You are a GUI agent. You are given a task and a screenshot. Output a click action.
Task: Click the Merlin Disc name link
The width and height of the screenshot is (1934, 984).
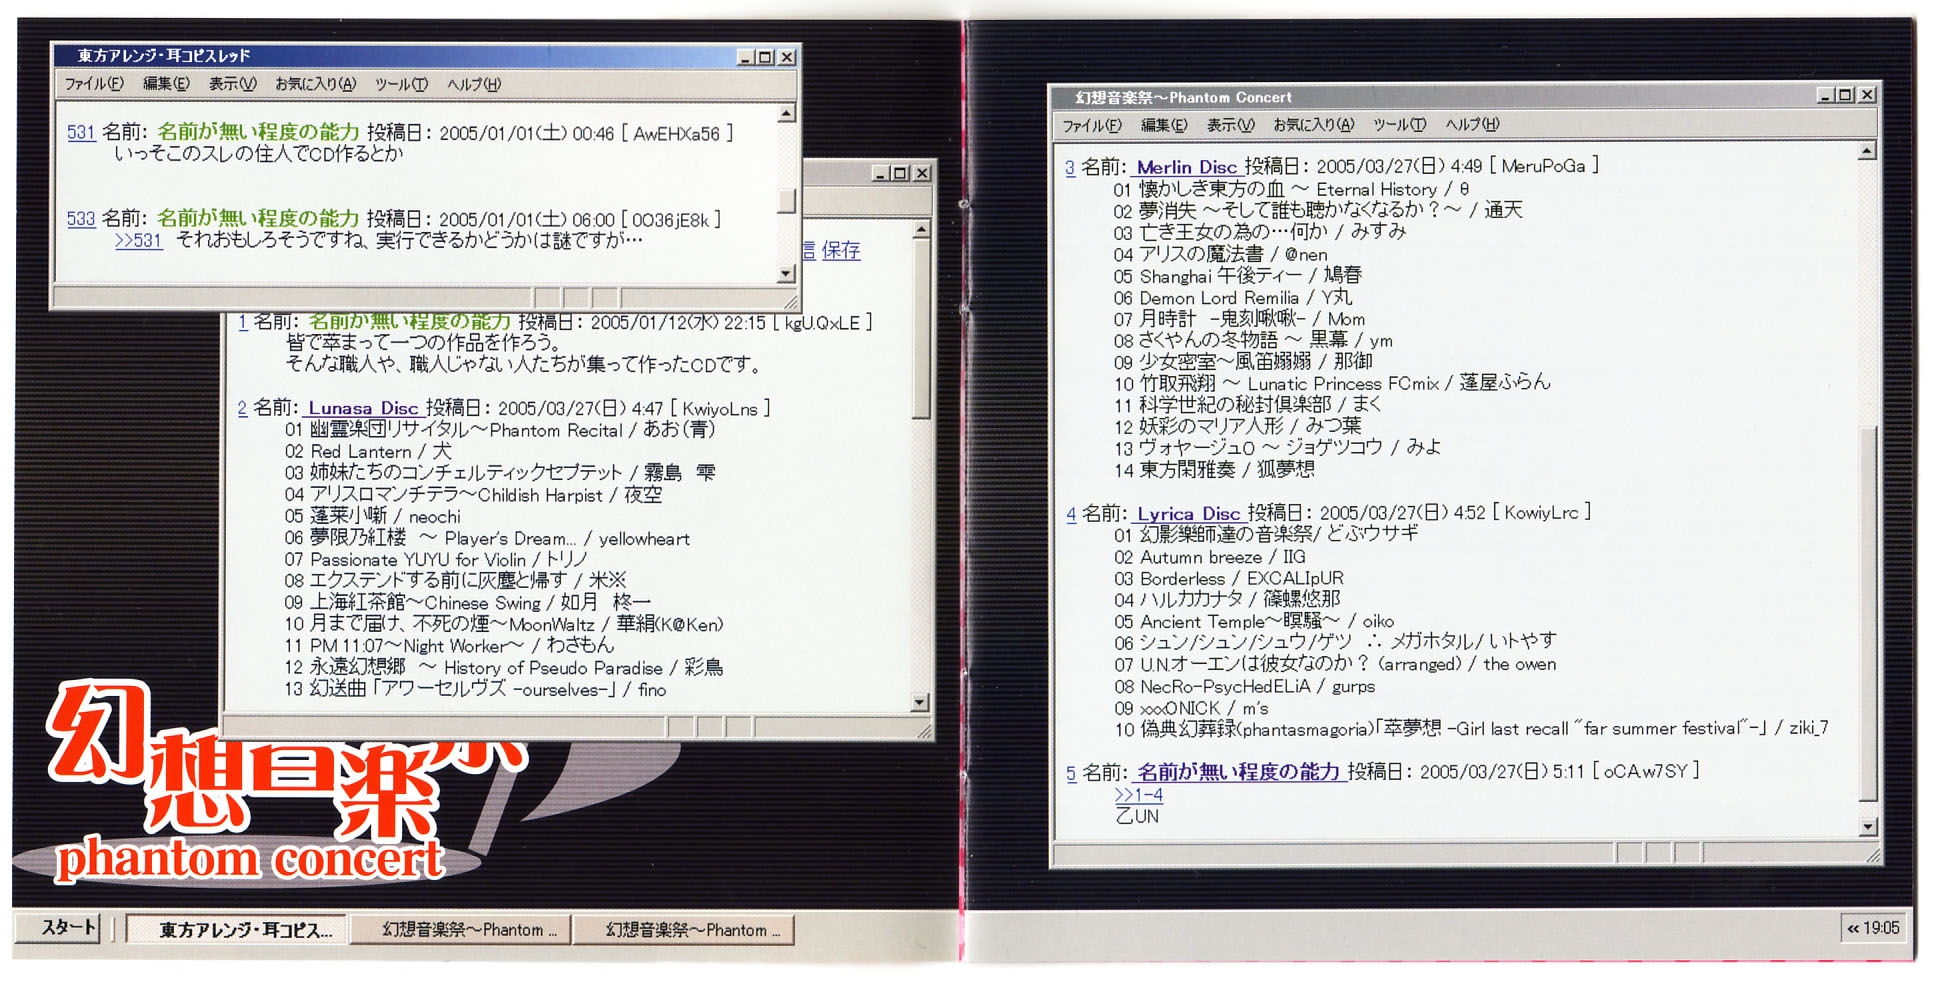coord(1186,167)
